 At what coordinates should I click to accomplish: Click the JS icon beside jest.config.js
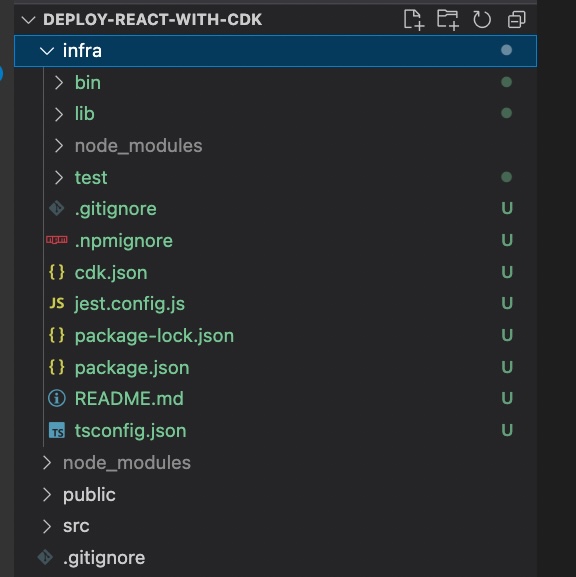click(x=57, y=304)
